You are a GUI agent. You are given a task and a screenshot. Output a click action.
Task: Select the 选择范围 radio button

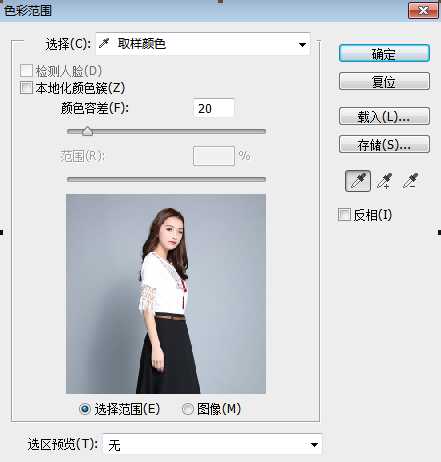click(x=85, y=409)
